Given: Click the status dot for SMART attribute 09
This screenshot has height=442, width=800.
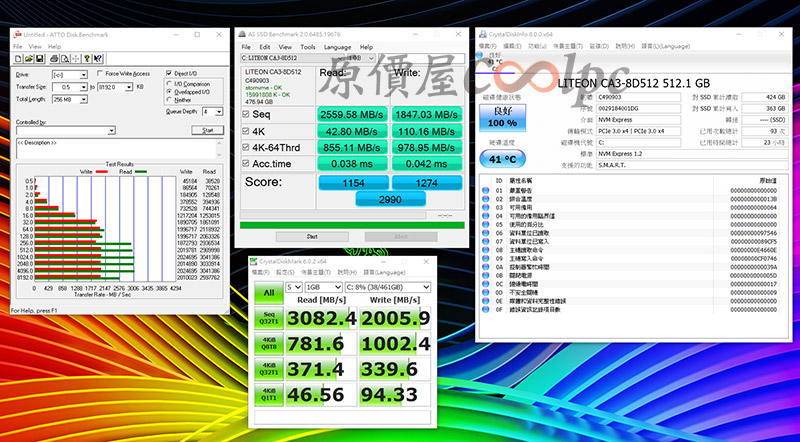Looking at the screenshot, I should (x=485, y=259).
